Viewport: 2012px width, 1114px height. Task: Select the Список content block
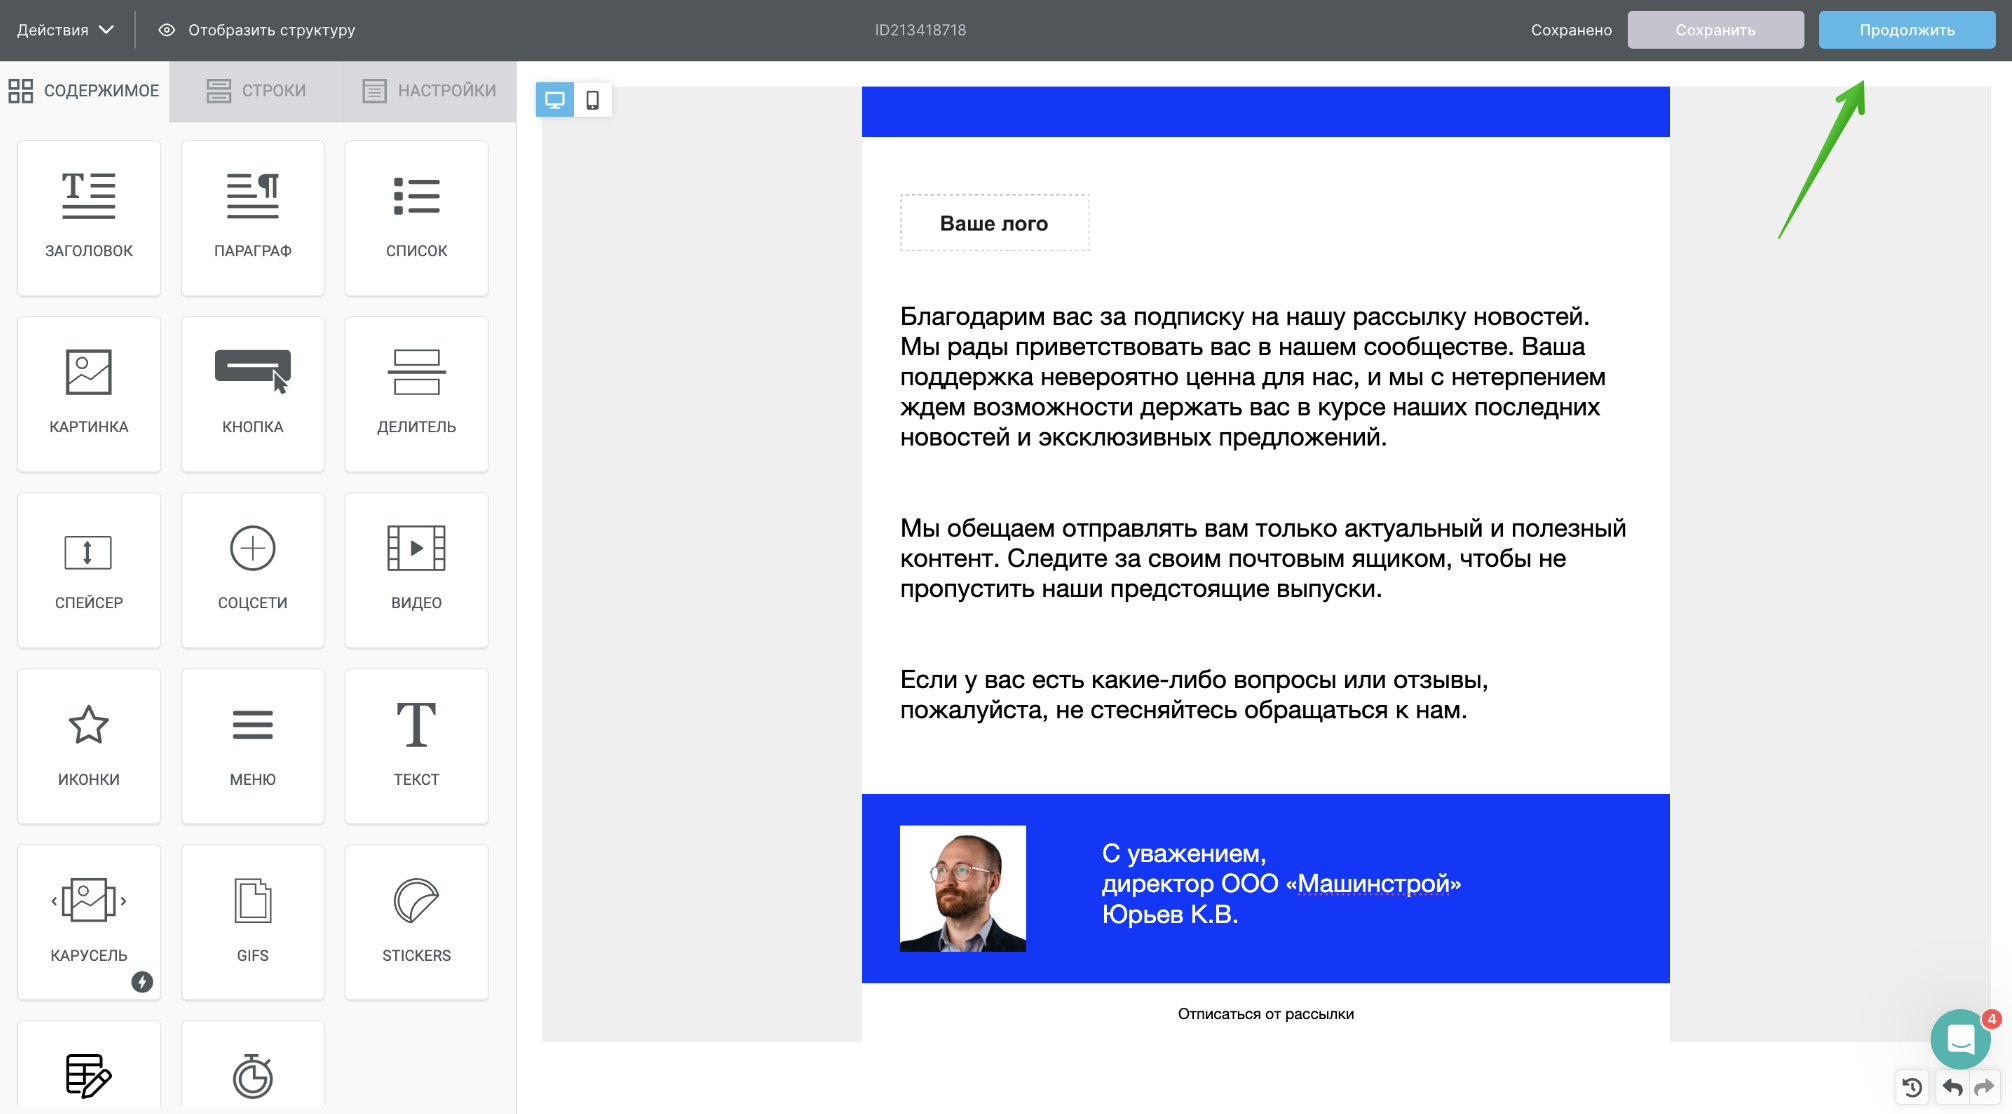pyautogui.click(x=417, y=218)
